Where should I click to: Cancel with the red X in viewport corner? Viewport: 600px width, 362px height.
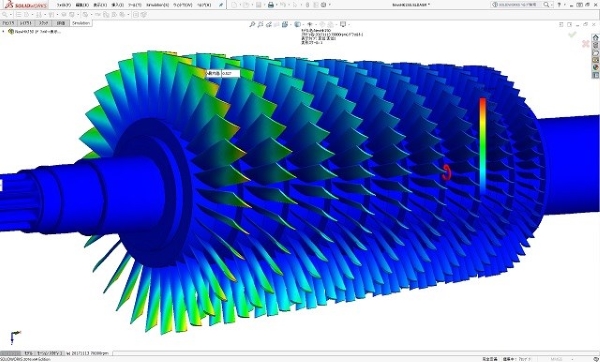(585, 44)
